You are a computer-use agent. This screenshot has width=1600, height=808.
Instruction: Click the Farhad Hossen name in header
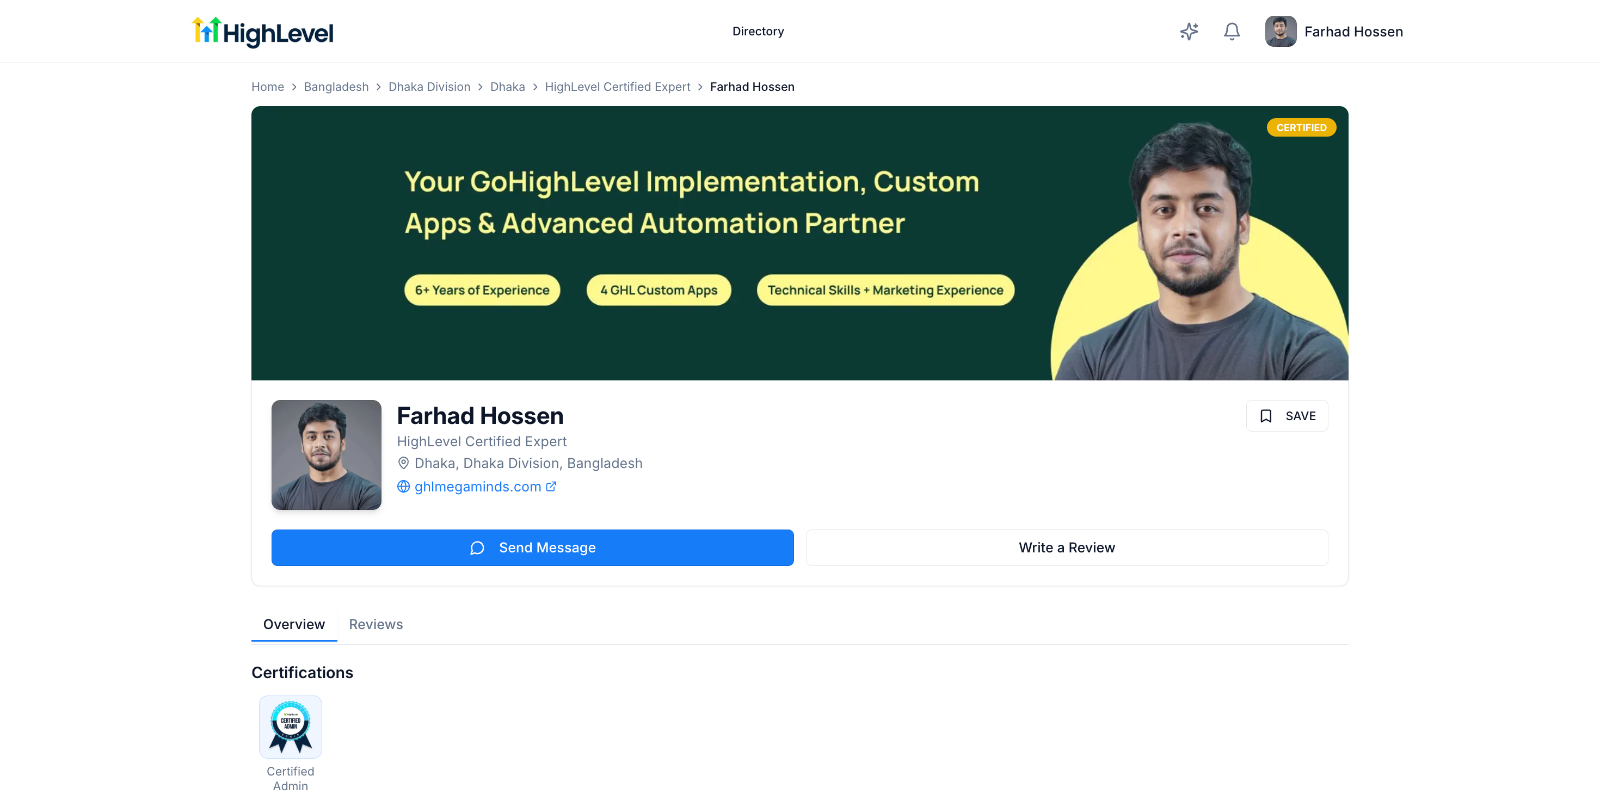pos(1354,32)
